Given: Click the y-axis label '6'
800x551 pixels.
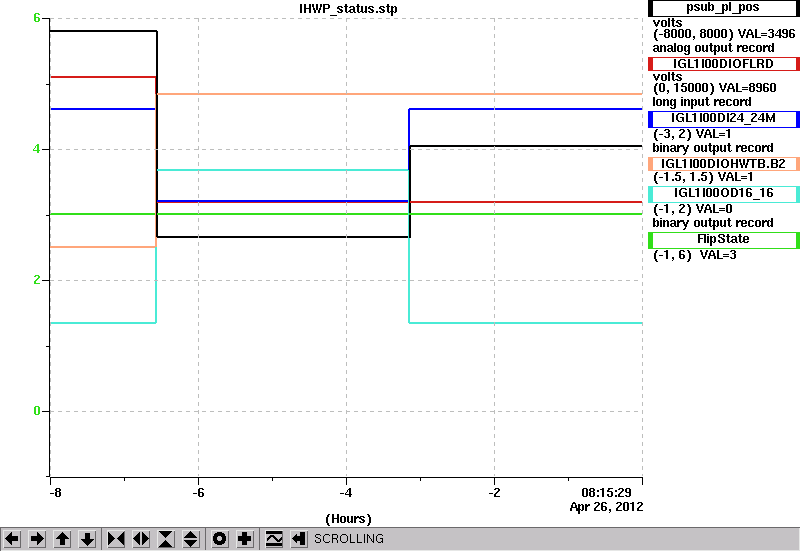Looking at the screenshot, I should (37, 18).
